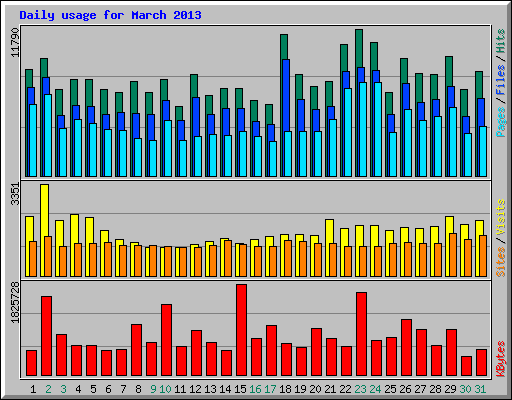Screen dimensions: 512x400
Task: Click the x-axis day label 28
Action: tap(435, 389)
